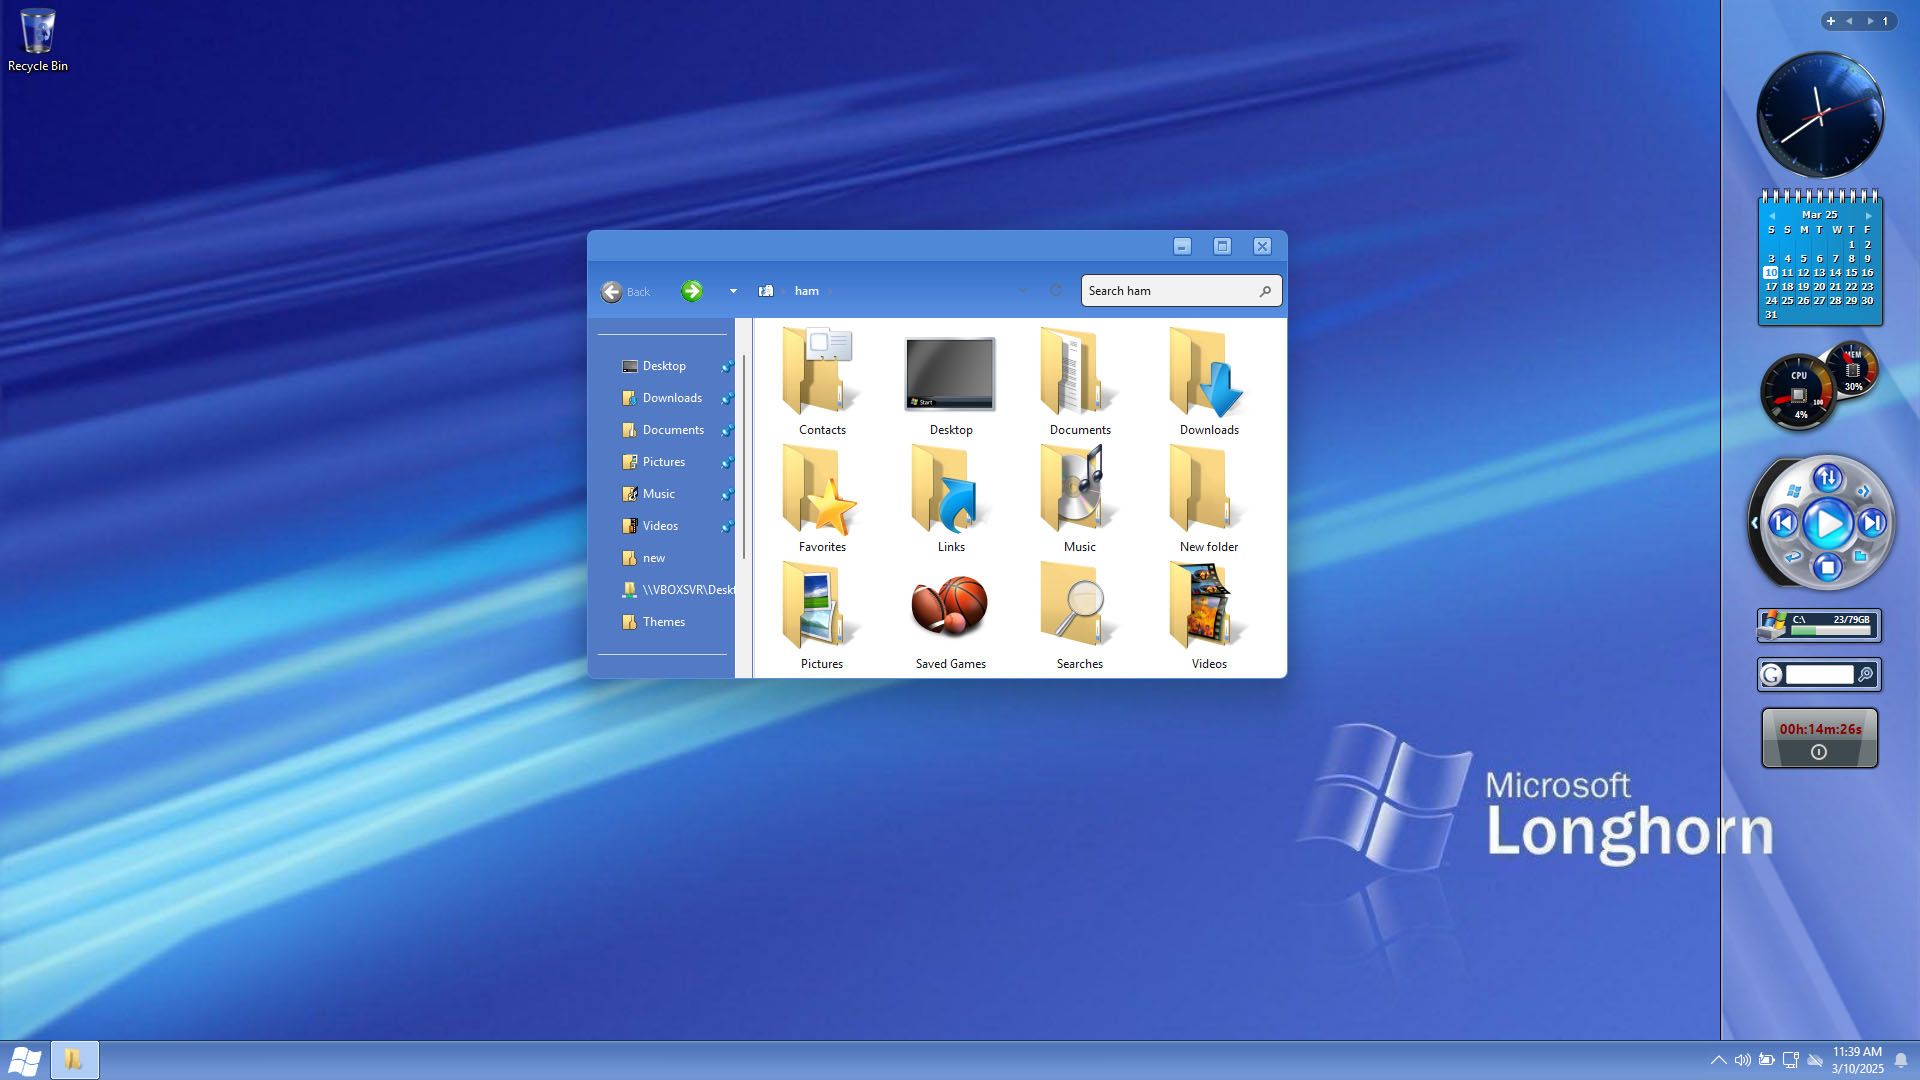Select Themes in navigation pane
1920x1080 pixels.
coord(663,622)
